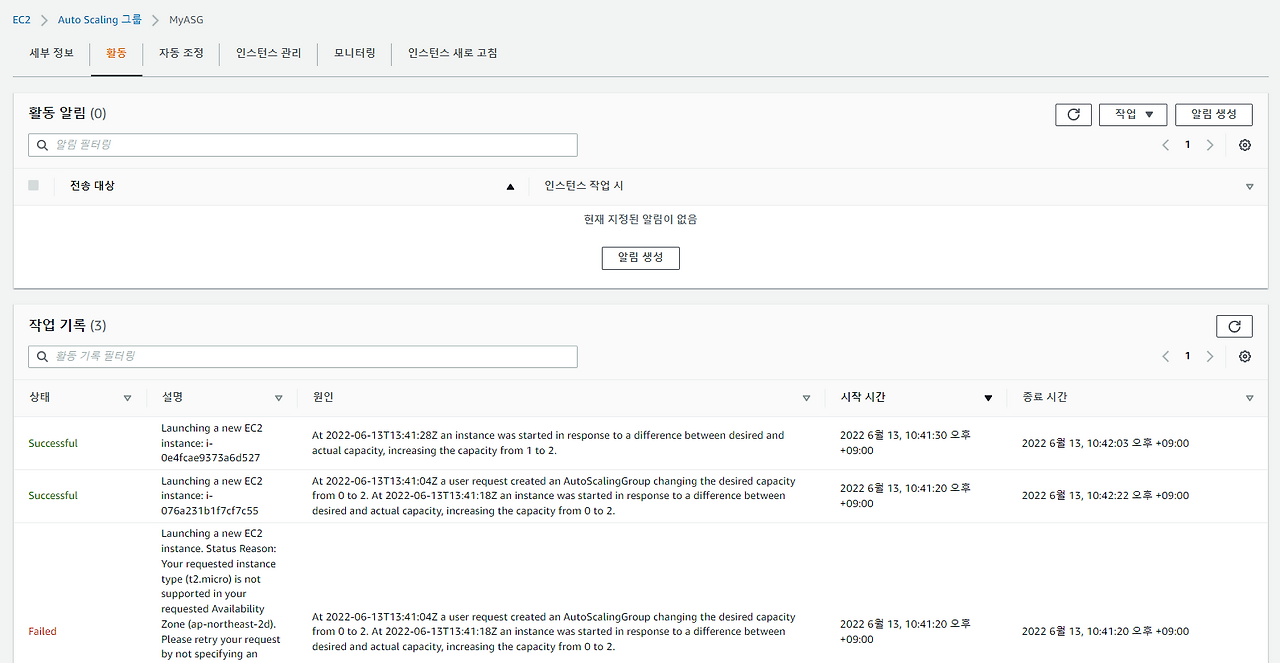Image resolution: width=1280 pixels, height=663 pixels.
Task: Click MyASG breadcrumb item
Action: [x=187, y=19]
